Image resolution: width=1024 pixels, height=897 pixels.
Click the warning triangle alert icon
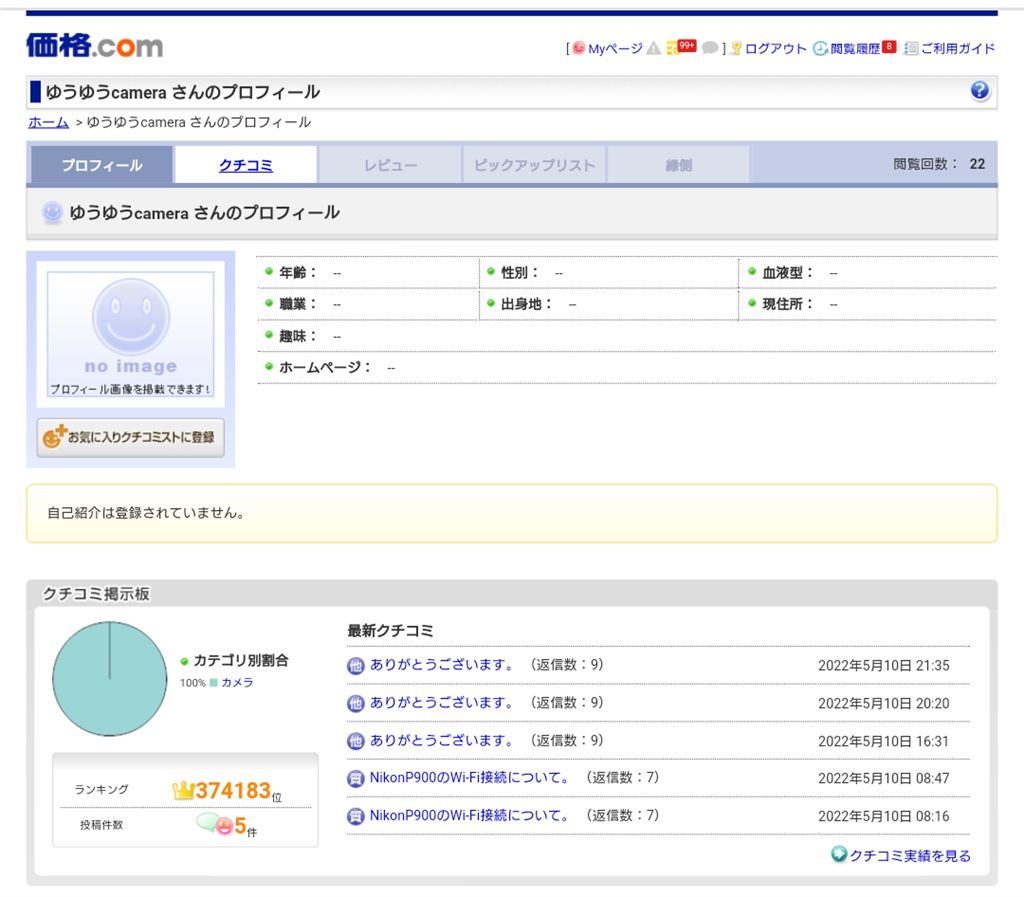(653, 49)
